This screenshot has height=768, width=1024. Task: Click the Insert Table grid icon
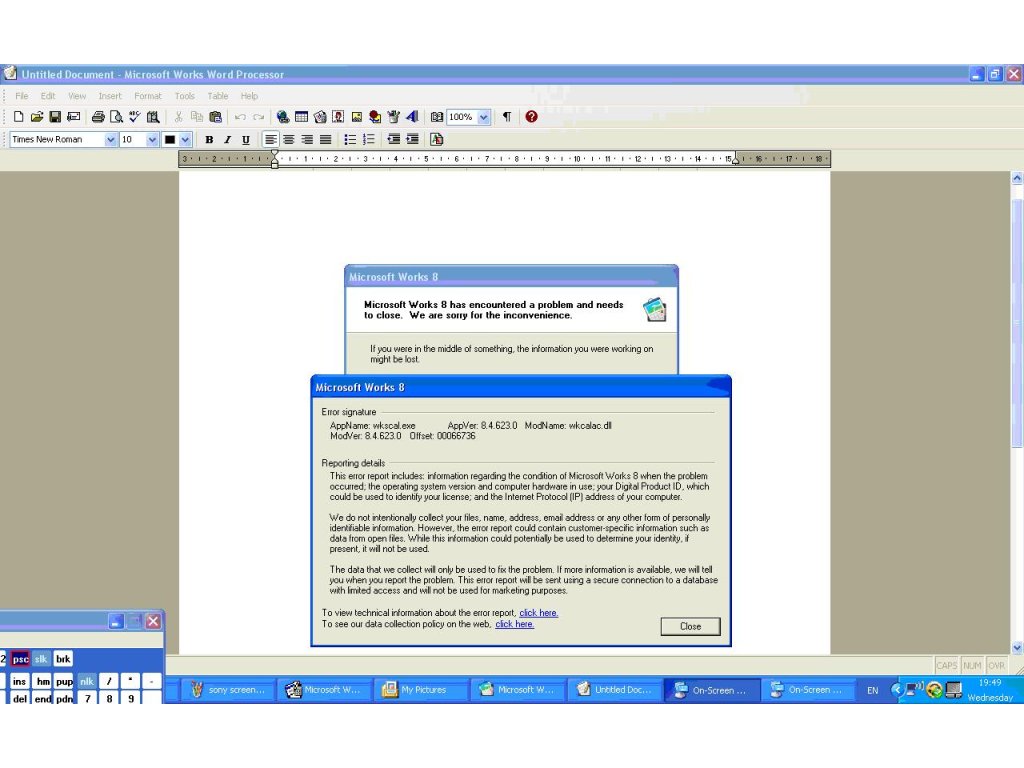click(x=301, y=117)
